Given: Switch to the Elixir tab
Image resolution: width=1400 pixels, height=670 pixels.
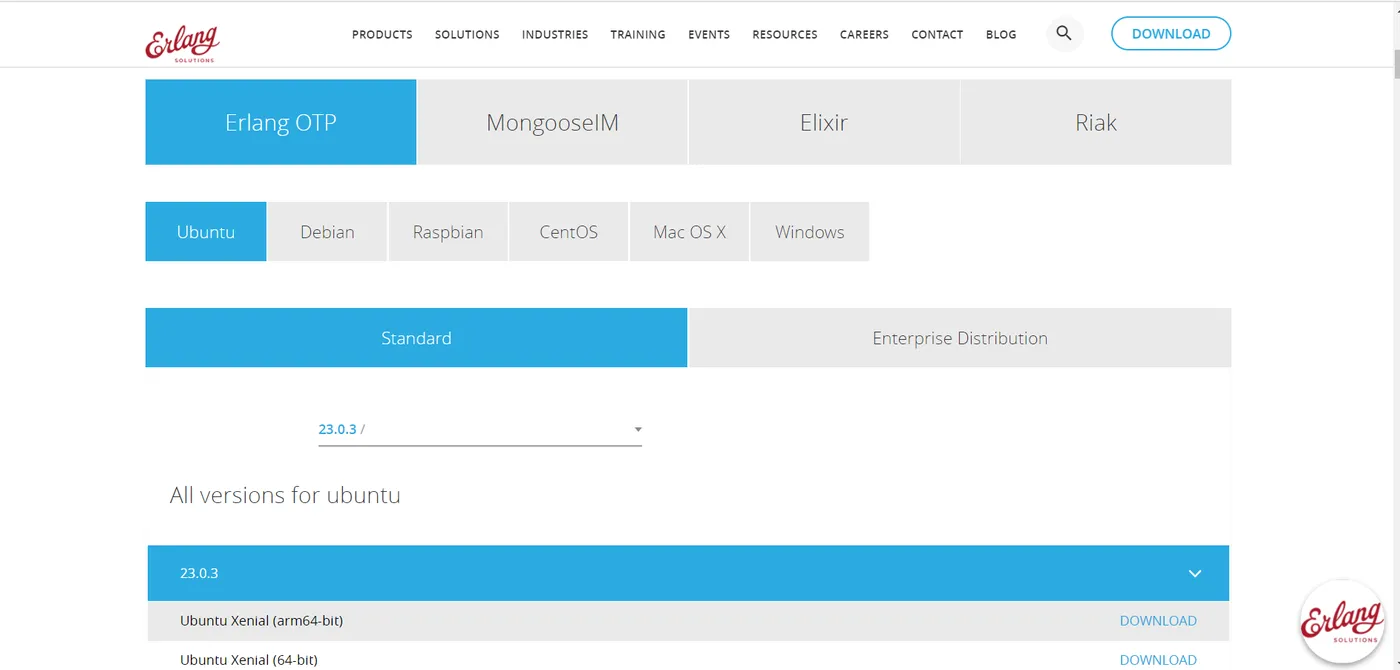Looking at the screenshot, I should pyautogui.click(x=824, y=122).
